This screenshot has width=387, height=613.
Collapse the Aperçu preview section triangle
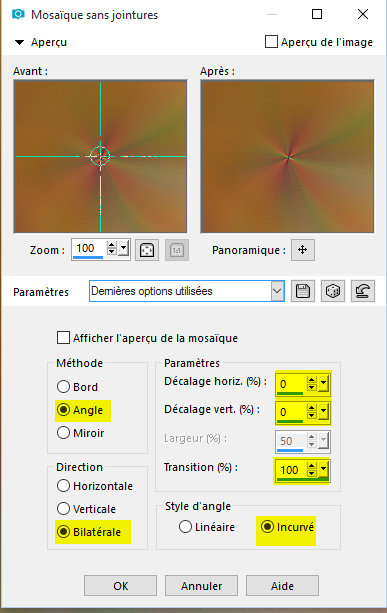point(19,42)
